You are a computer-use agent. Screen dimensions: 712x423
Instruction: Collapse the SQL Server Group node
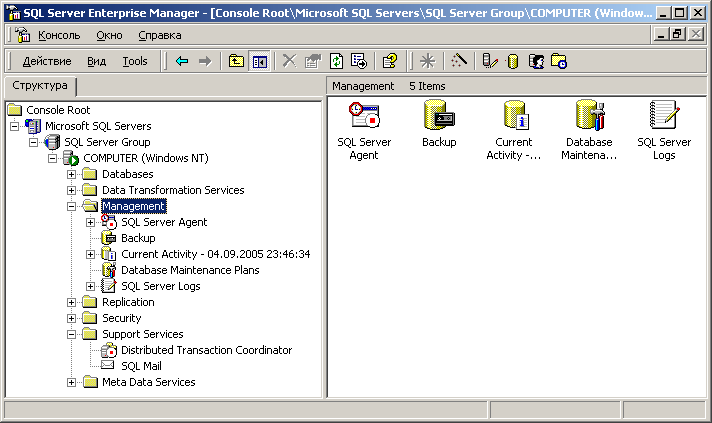(x=34, y=142)
